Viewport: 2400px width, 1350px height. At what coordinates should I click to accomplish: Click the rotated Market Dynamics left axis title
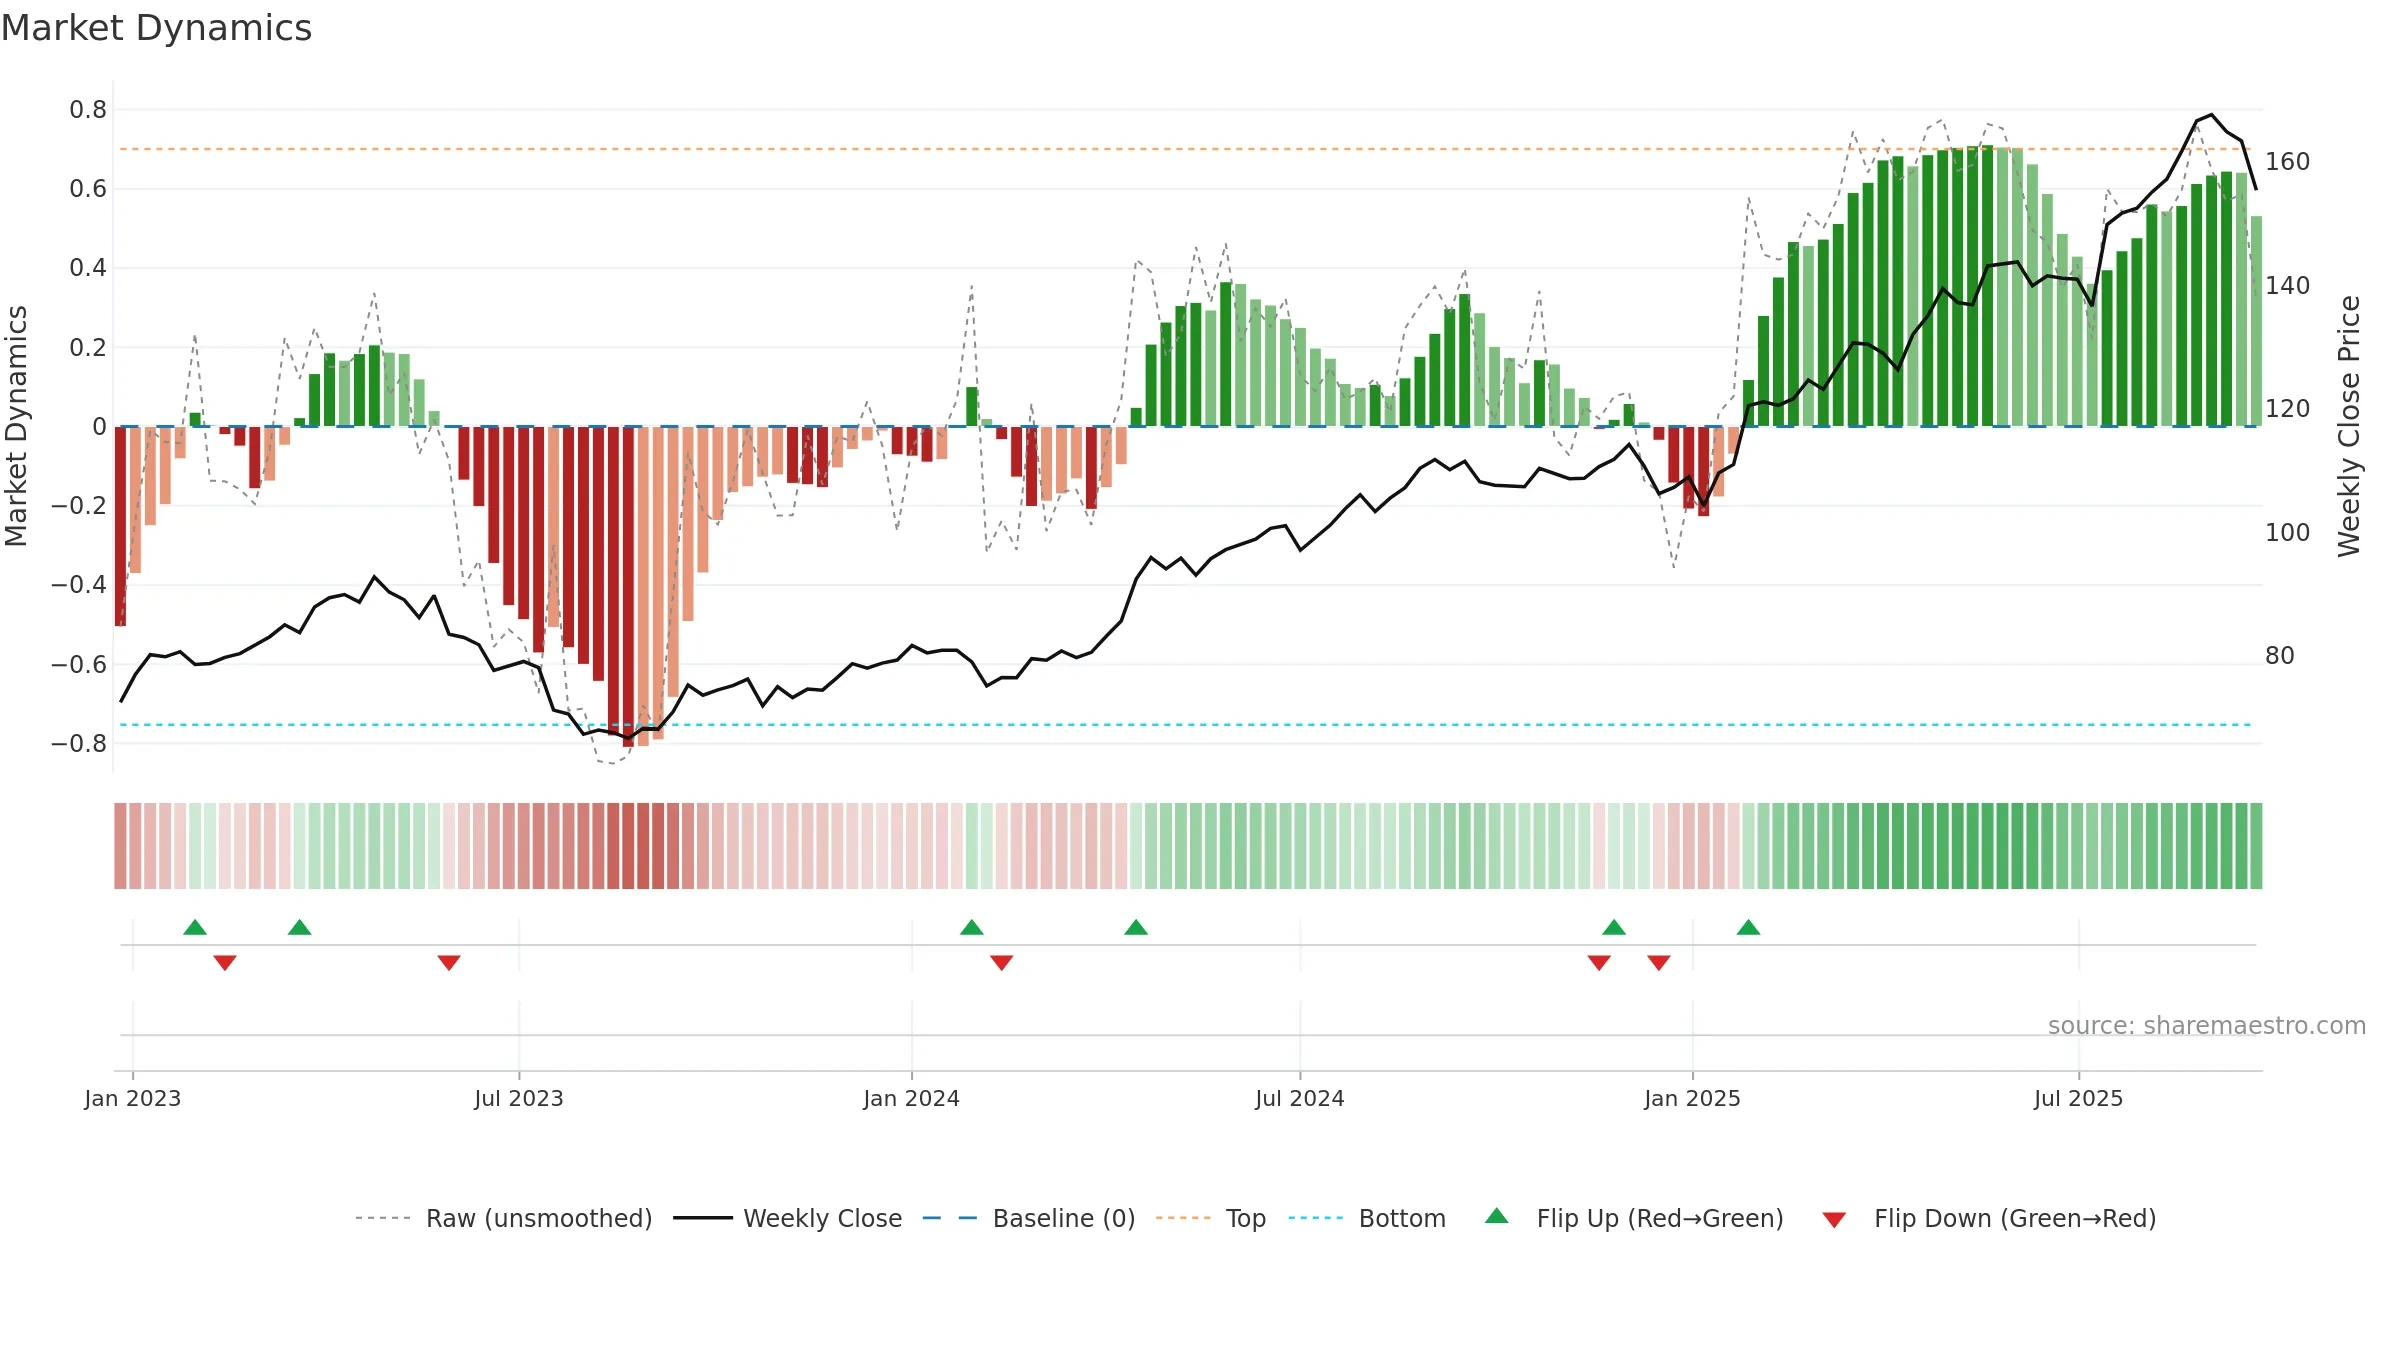(x=16, y=426)
